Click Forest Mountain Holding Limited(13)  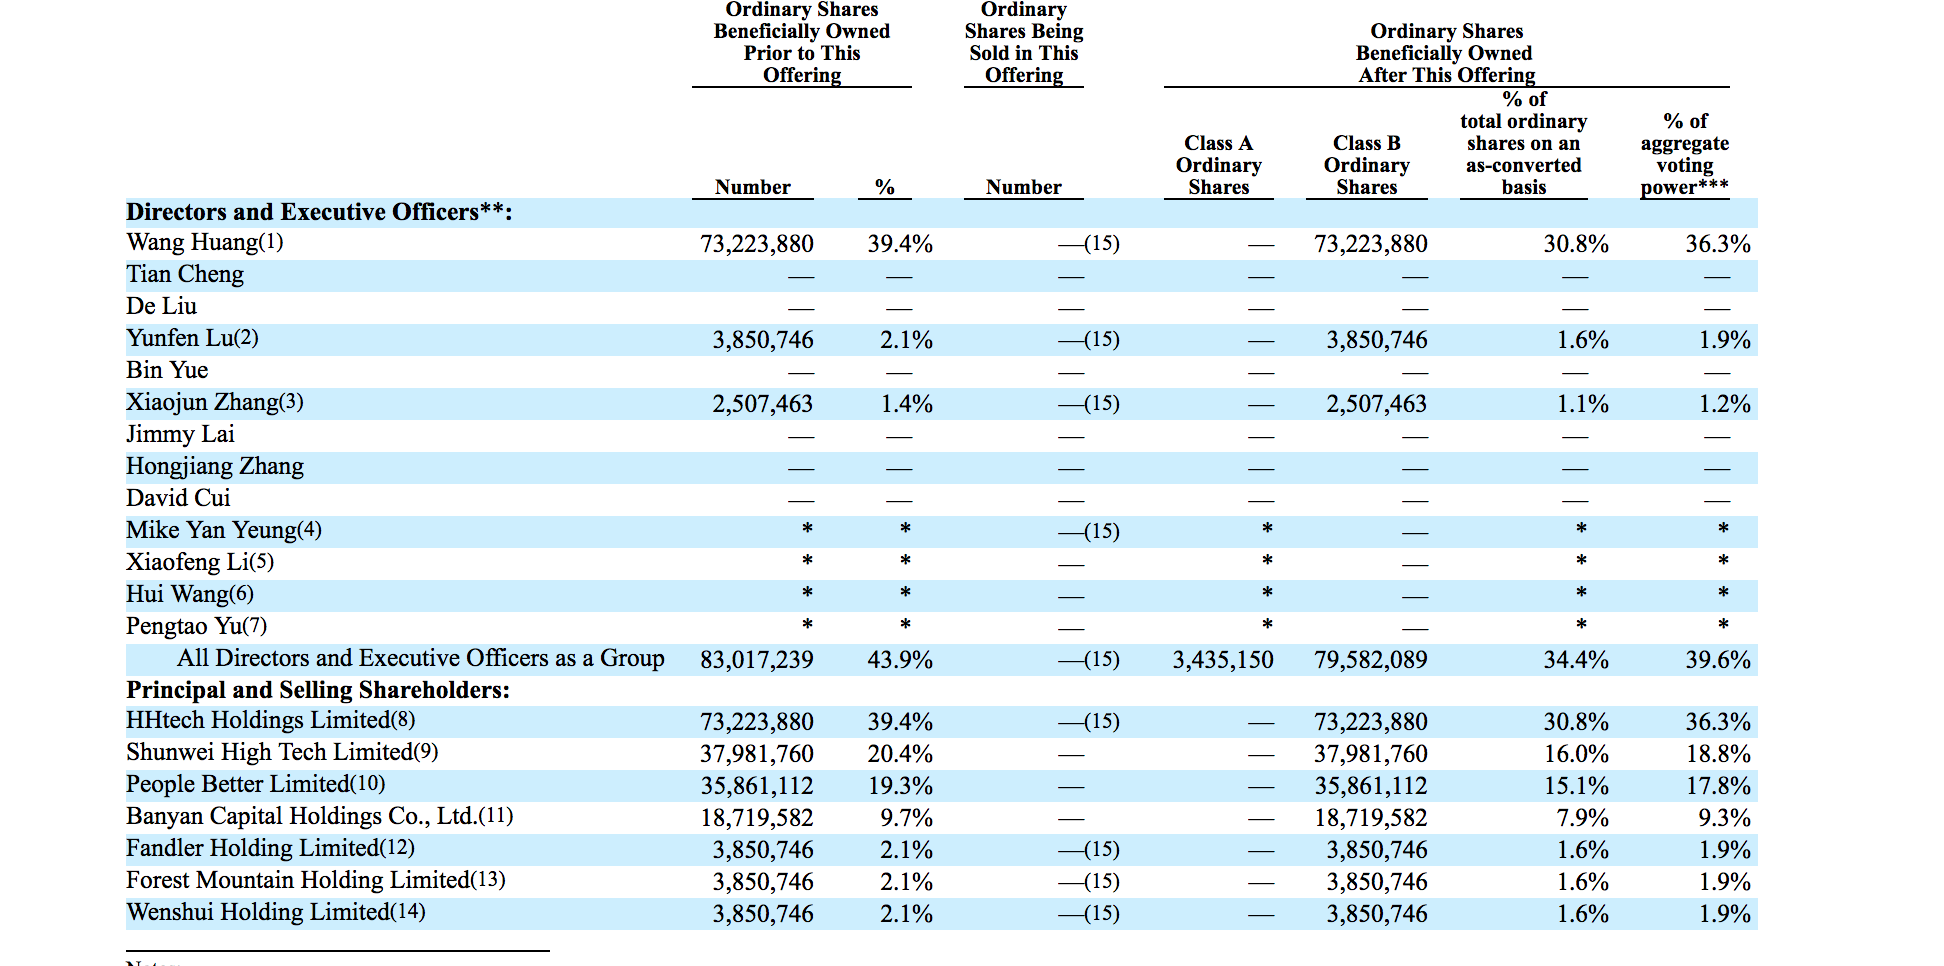click(316, 880)
